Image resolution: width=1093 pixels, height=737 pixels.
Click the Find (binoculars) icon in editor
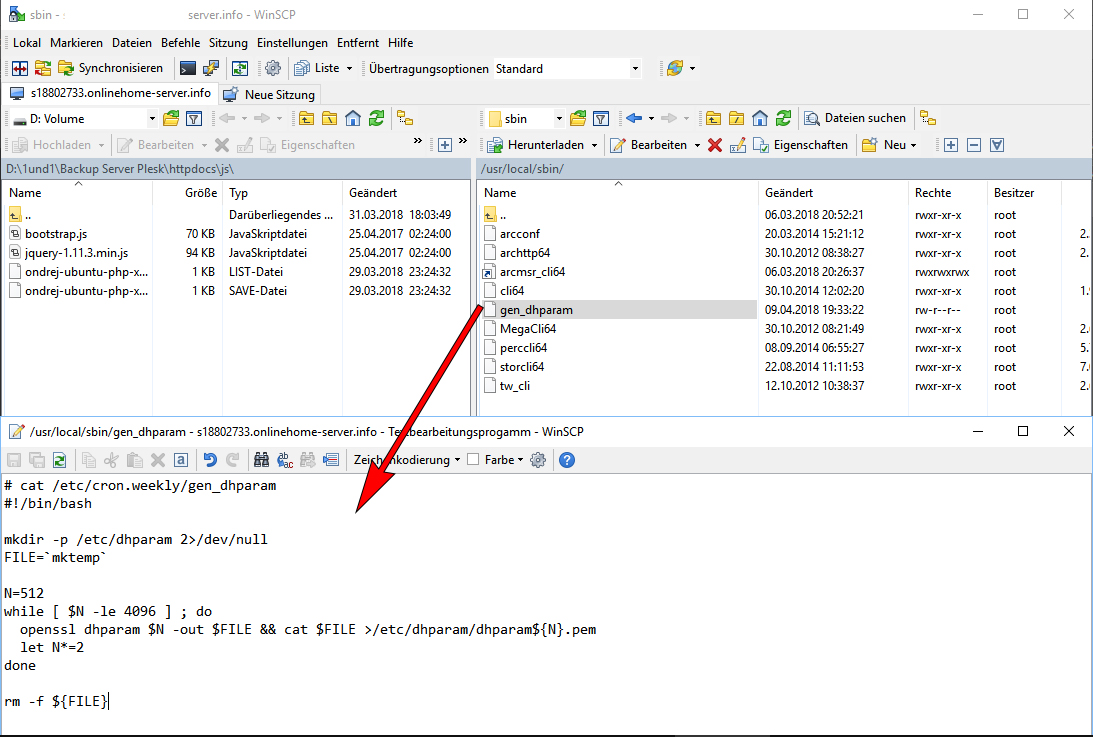(x=262, y=460)
